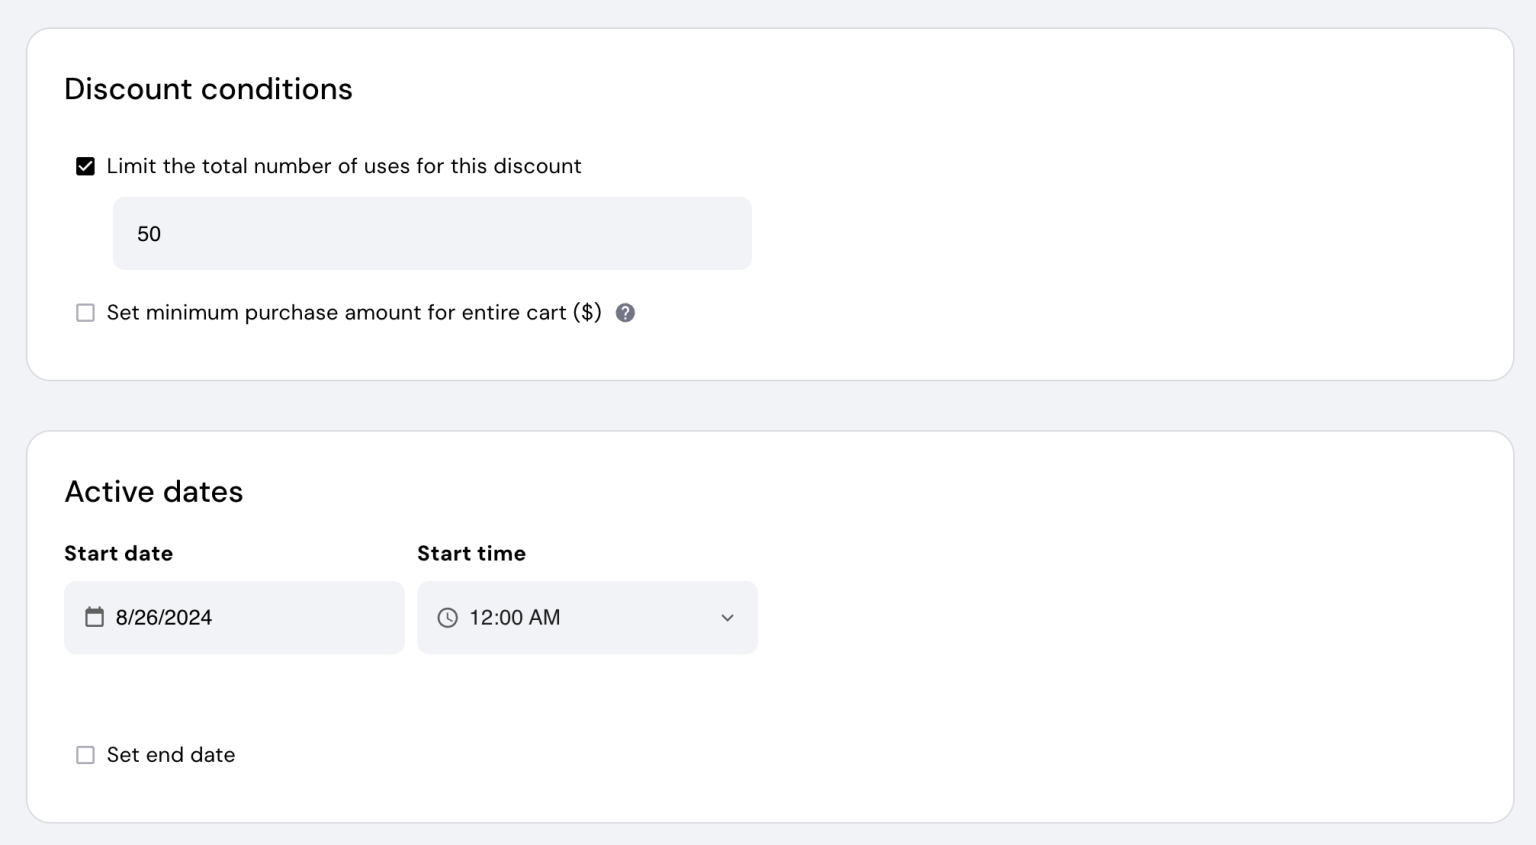
Task: Expand the time picker options list
Action: (x=587, y=617)
